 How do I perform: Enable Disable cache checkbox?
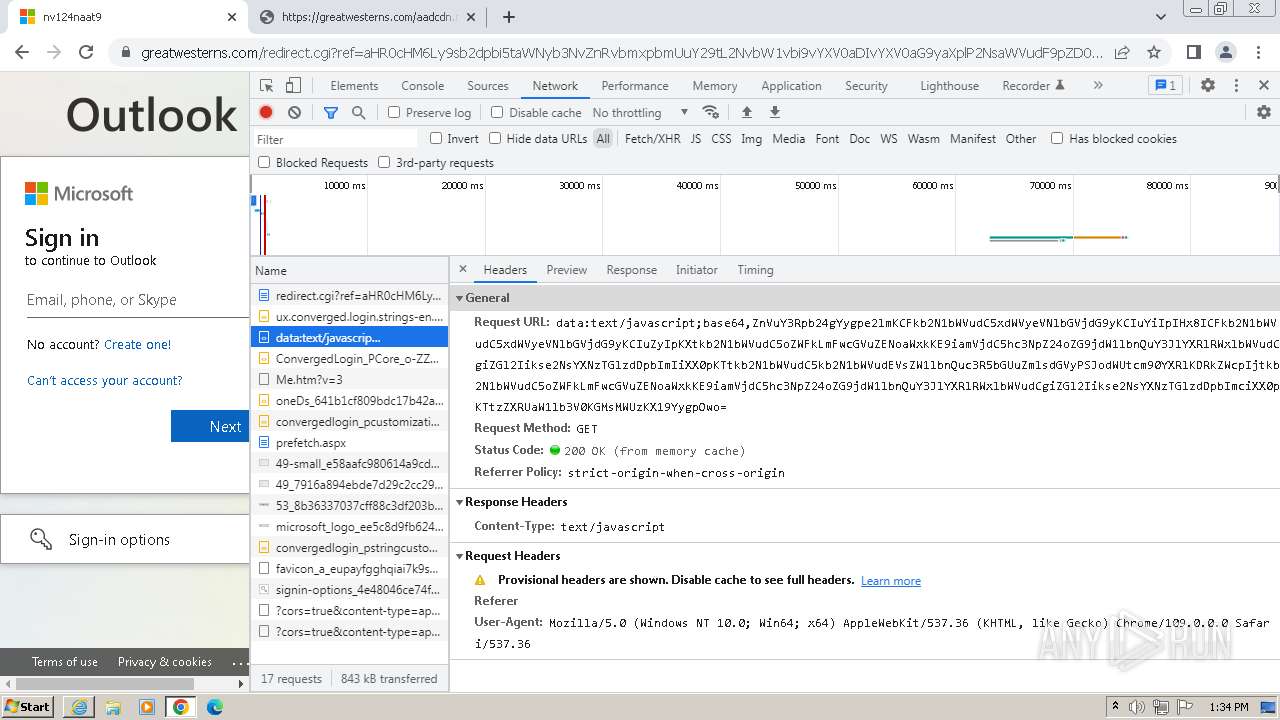(497, 113)
